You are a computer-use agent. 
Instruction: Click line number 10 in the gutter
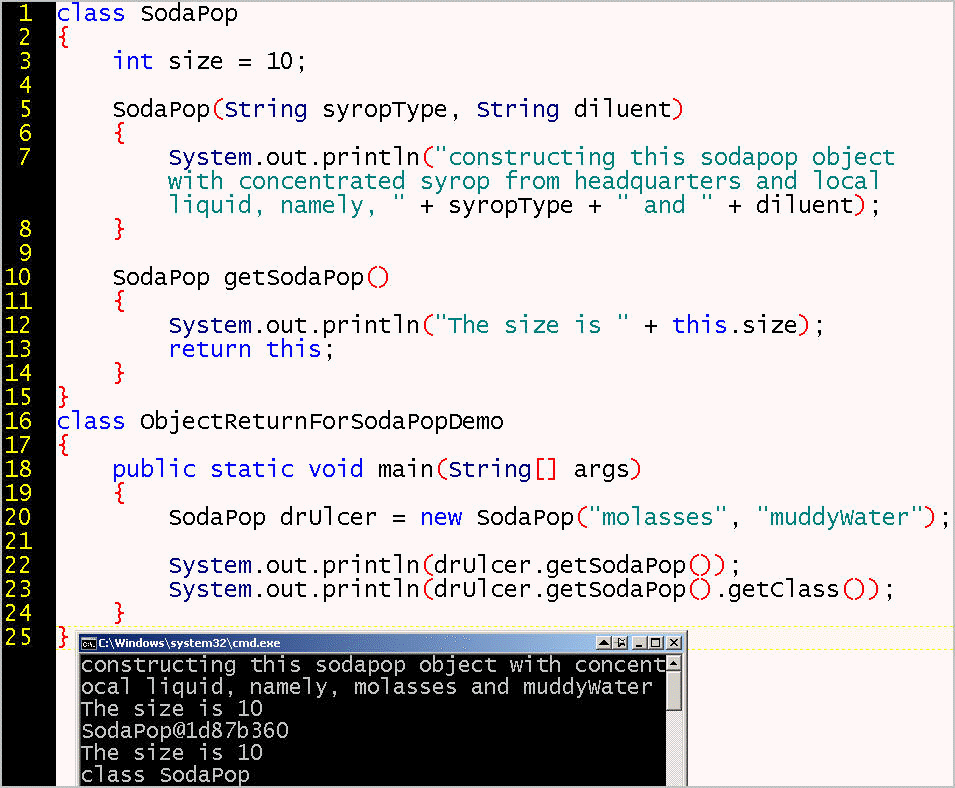[x=18, y=277]
